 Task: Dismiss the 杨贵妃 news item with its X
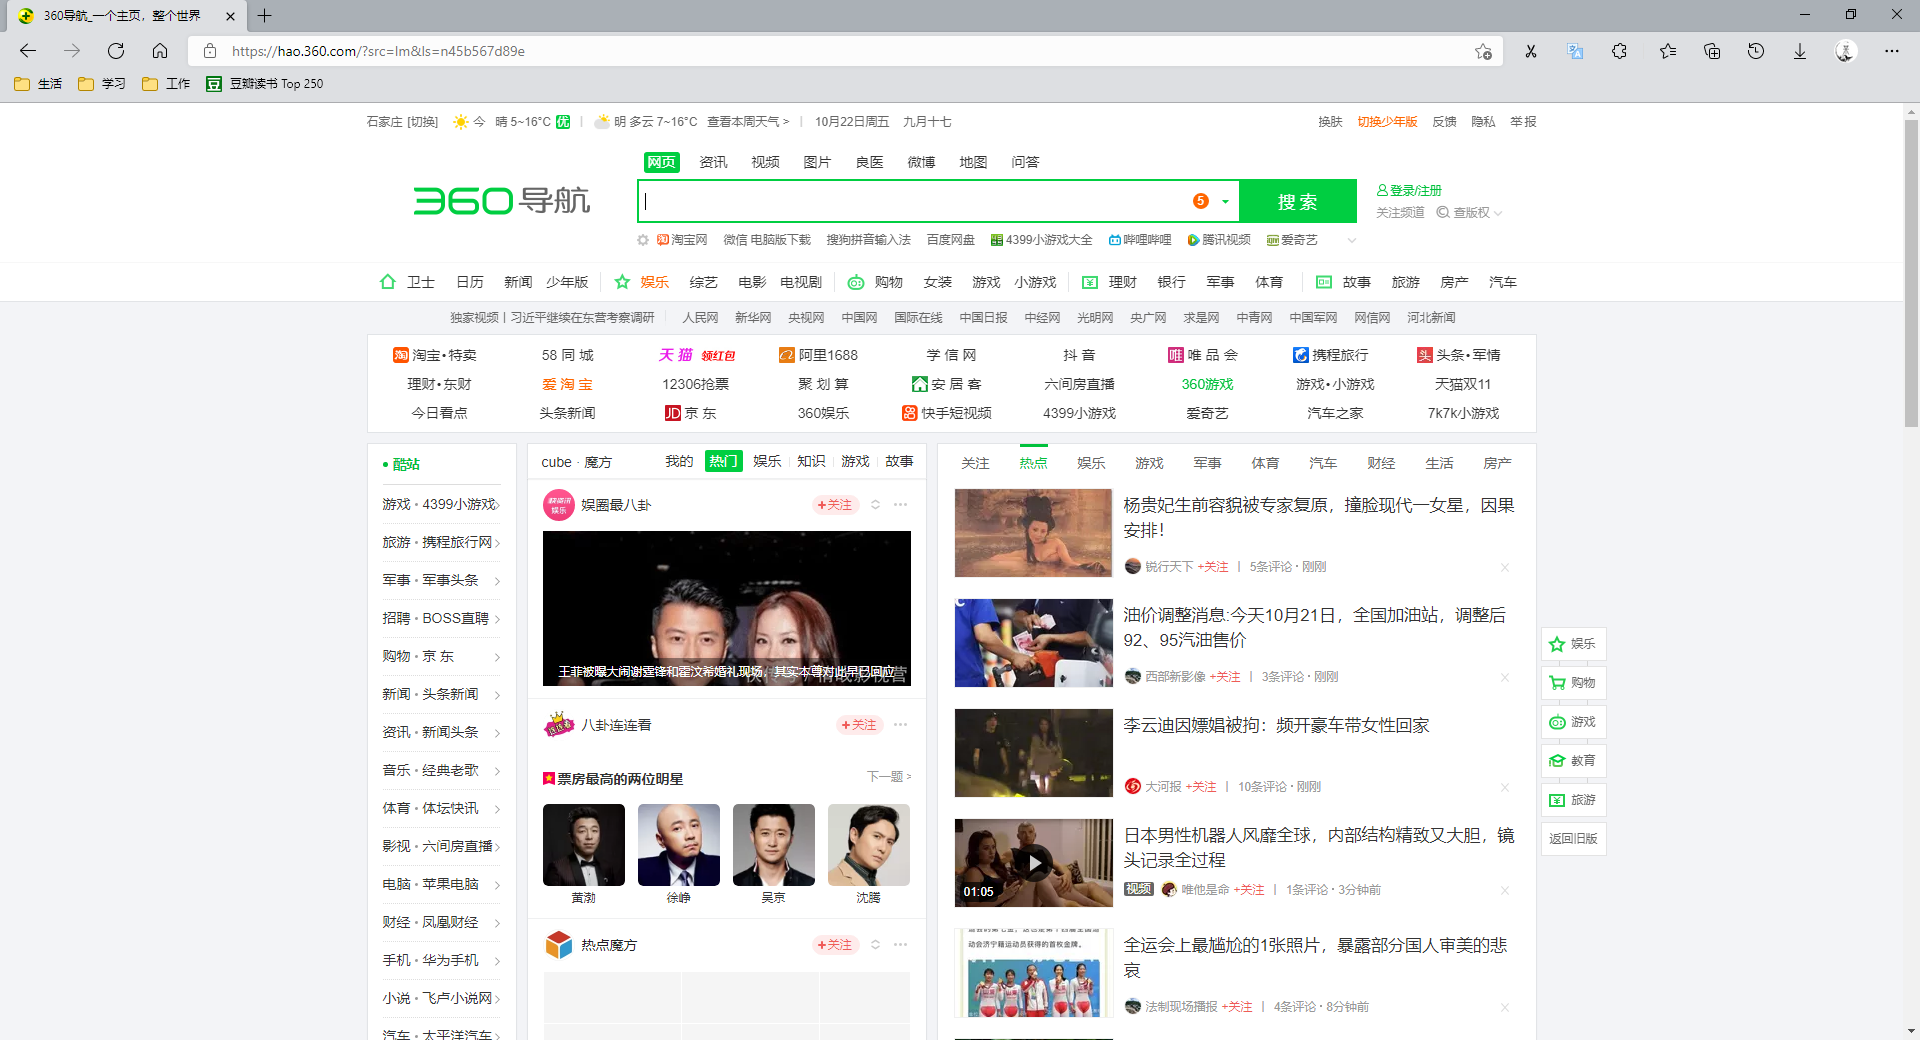1505,567
